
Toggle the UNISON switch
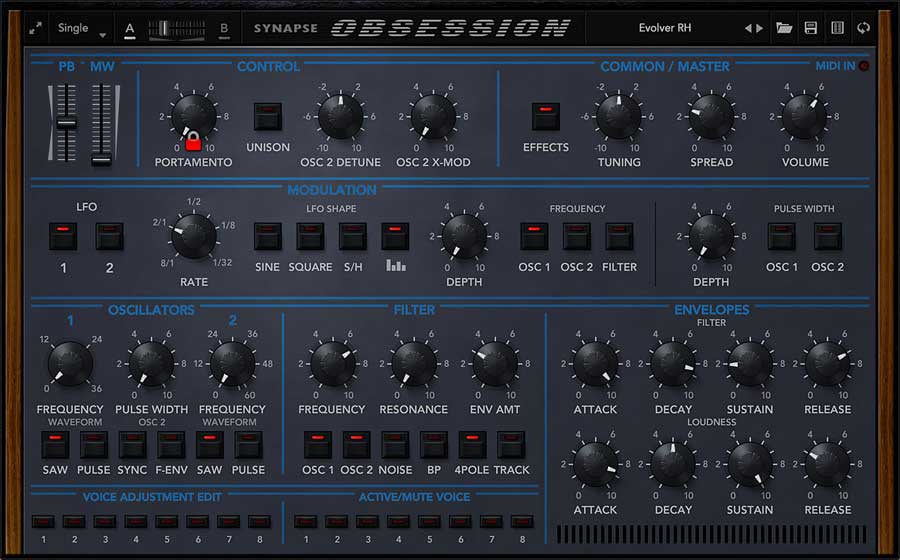[268, 116]
